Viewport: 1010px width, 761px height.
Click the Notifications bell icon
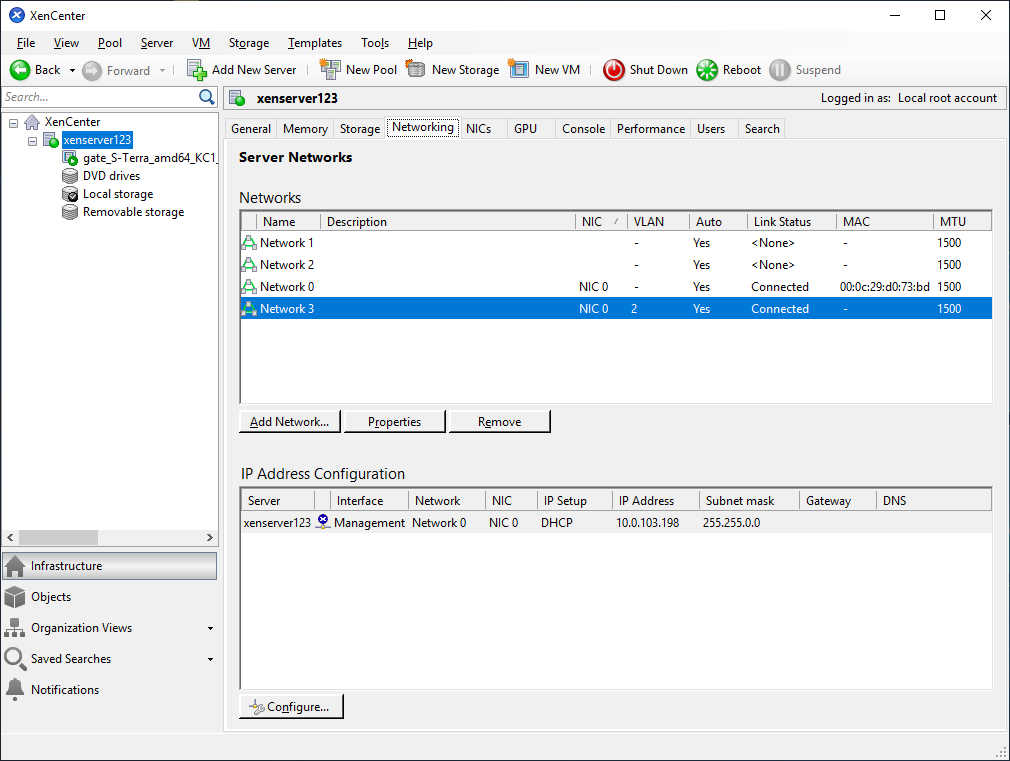14,689
